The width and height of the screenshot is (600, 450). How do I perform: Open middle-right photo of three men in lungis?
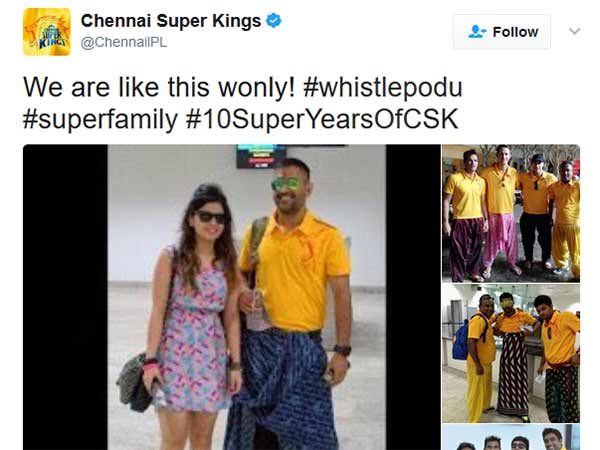coord(511,353)
